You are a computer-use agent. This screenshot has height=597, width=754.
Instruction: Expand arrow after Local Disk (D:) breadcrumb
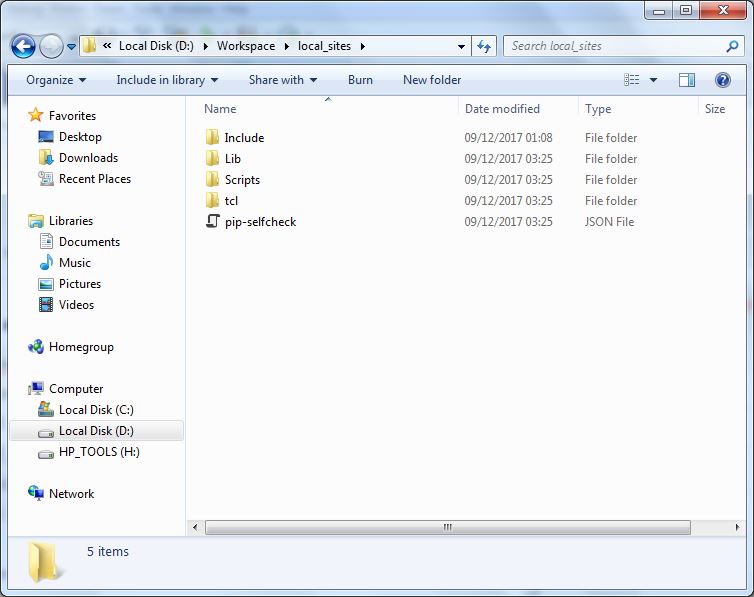point(205,46)
